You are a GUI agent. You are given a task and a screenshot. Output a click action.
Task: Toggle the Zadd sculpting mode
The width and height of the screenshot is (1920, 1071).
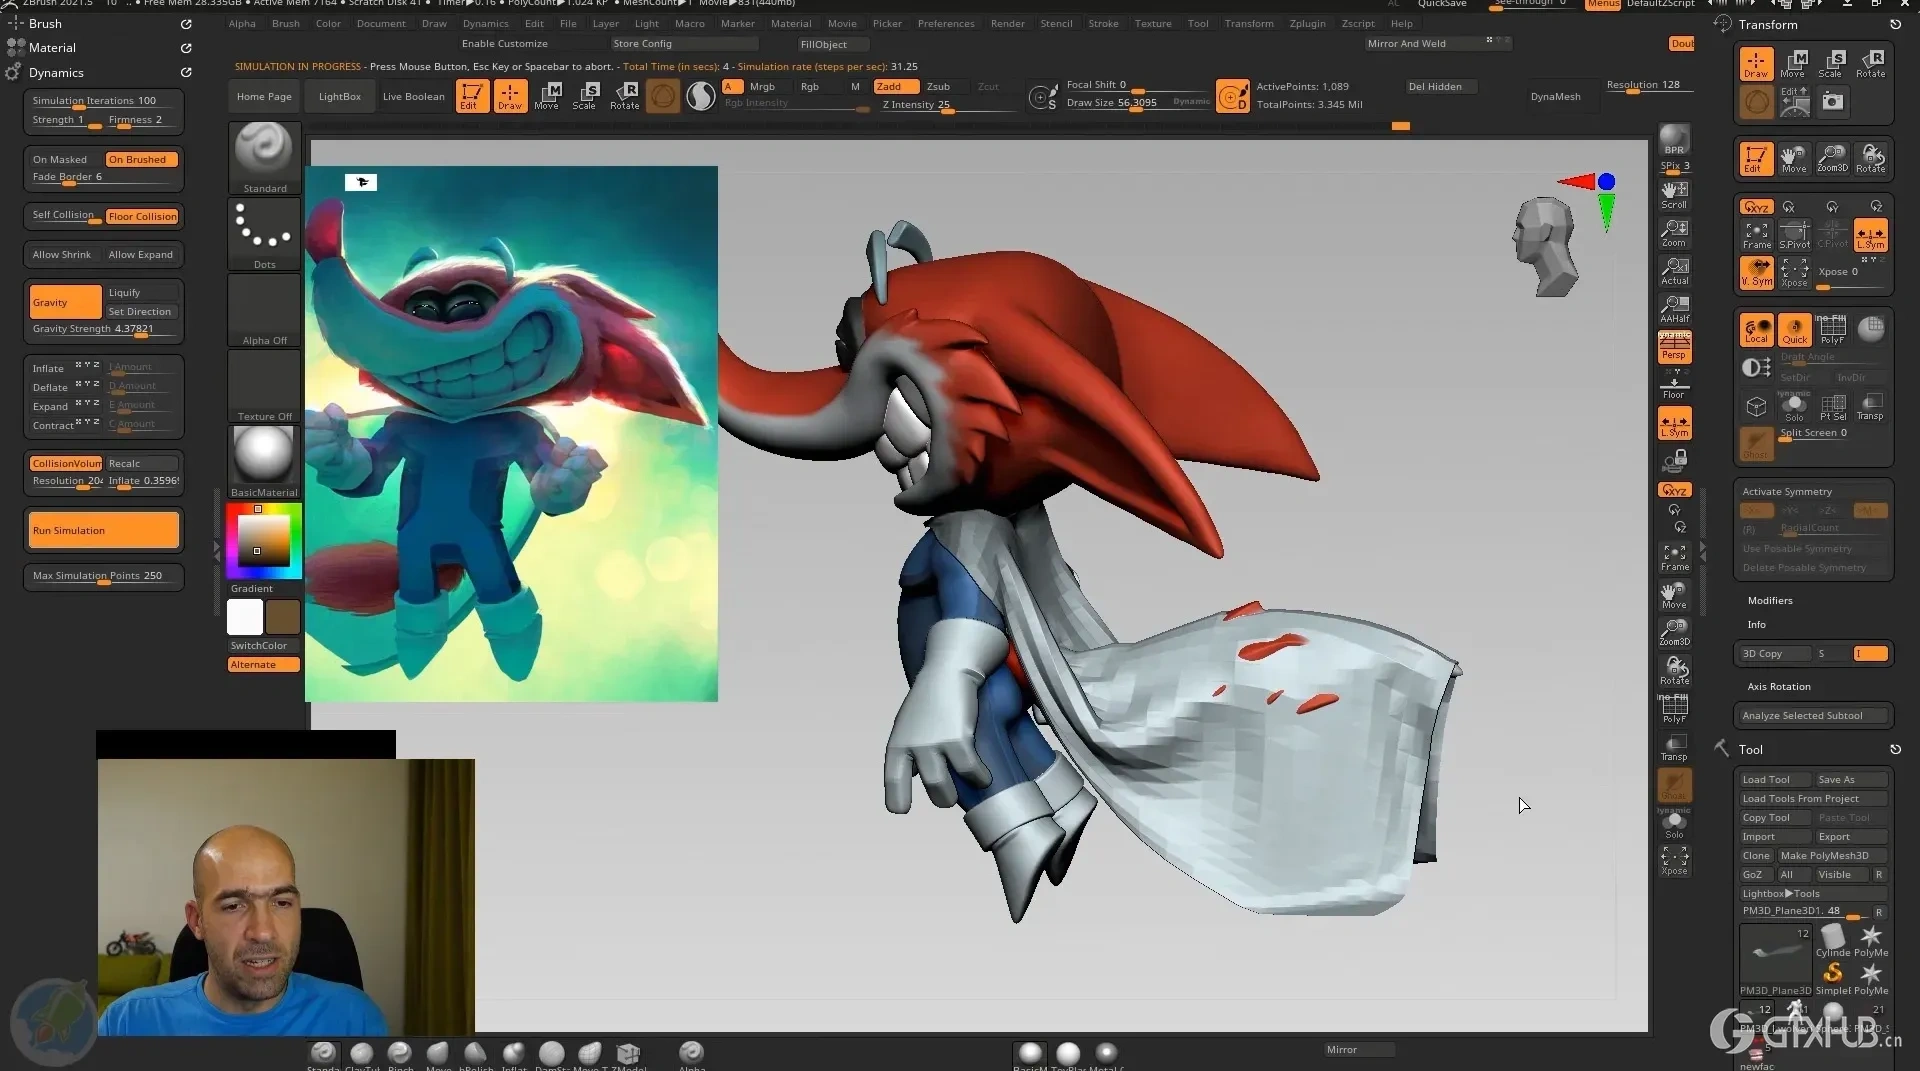tap(893, 86)
